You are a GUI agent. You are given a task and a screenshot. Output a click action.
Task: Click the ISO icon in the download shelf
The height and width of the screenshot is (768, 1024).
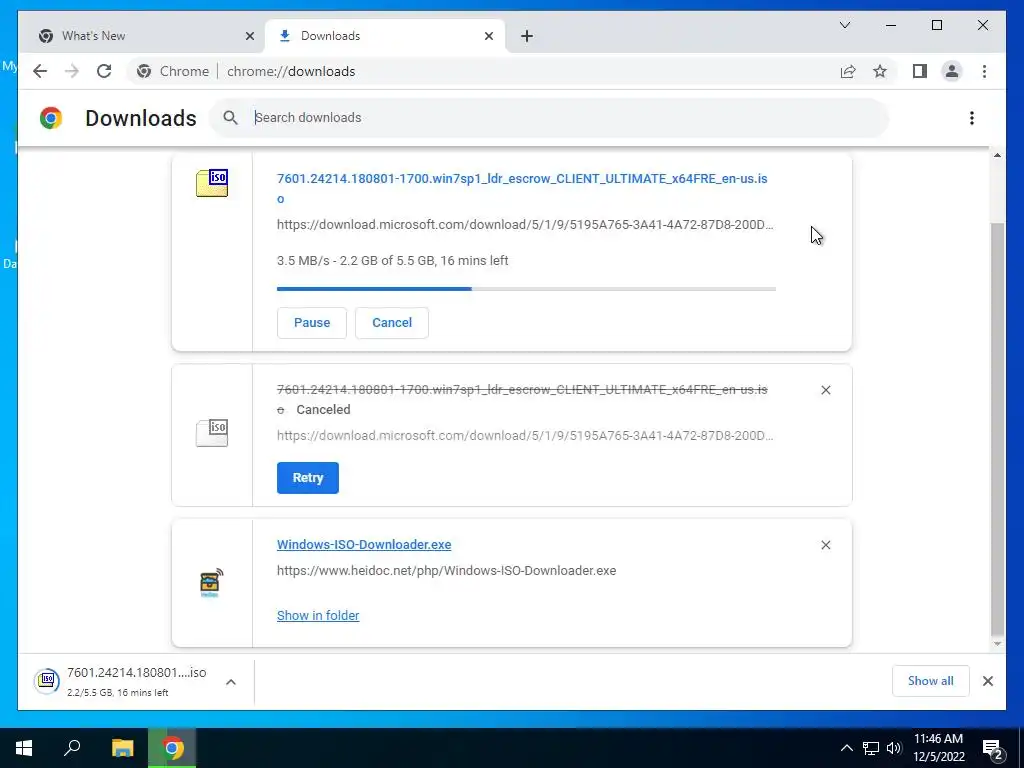47,681
